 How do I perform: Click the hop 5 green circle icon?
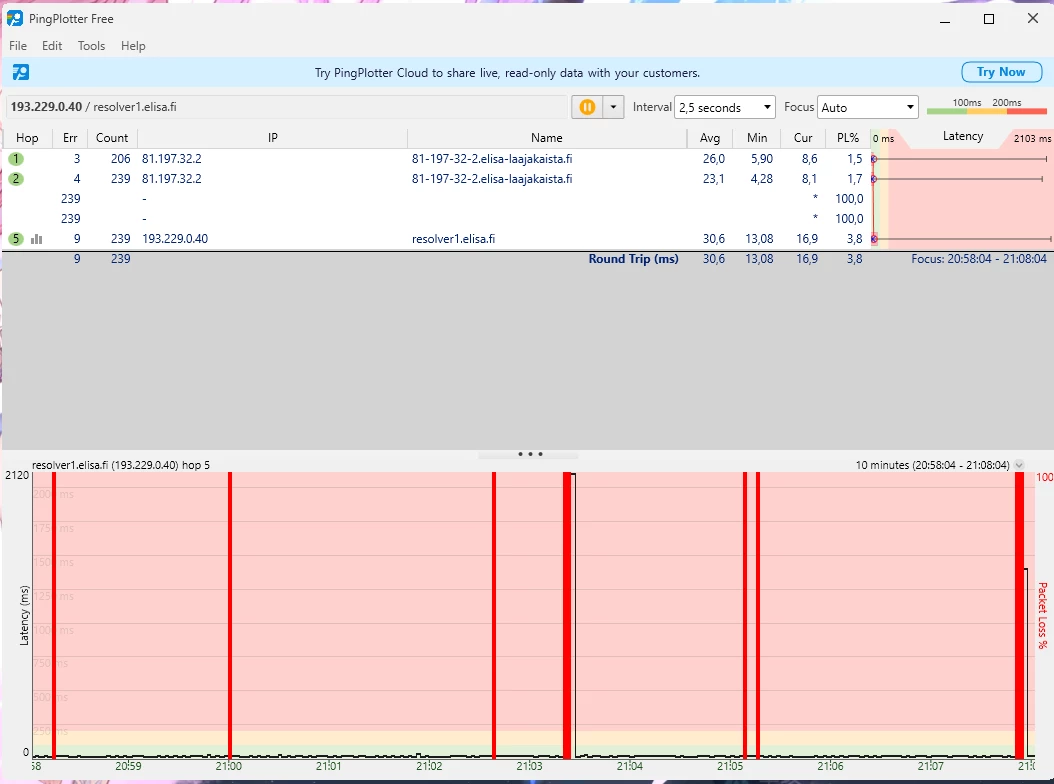click(16, 239)
